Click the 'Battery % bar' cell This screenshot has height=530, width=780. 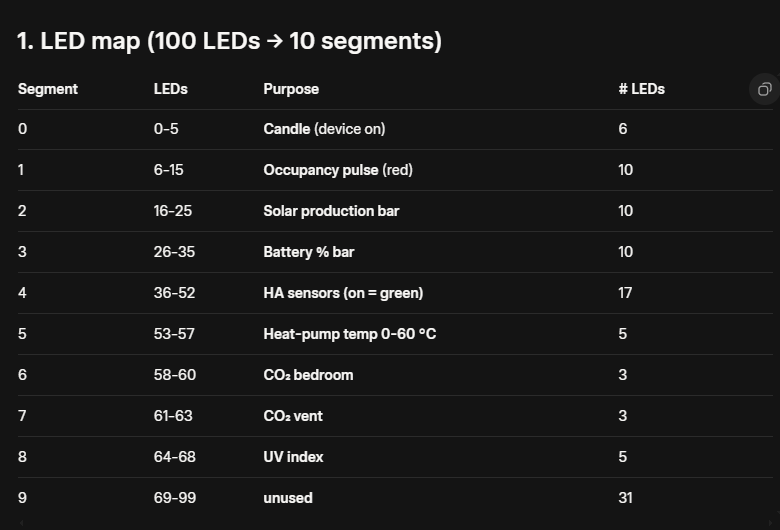coord(309,252)
